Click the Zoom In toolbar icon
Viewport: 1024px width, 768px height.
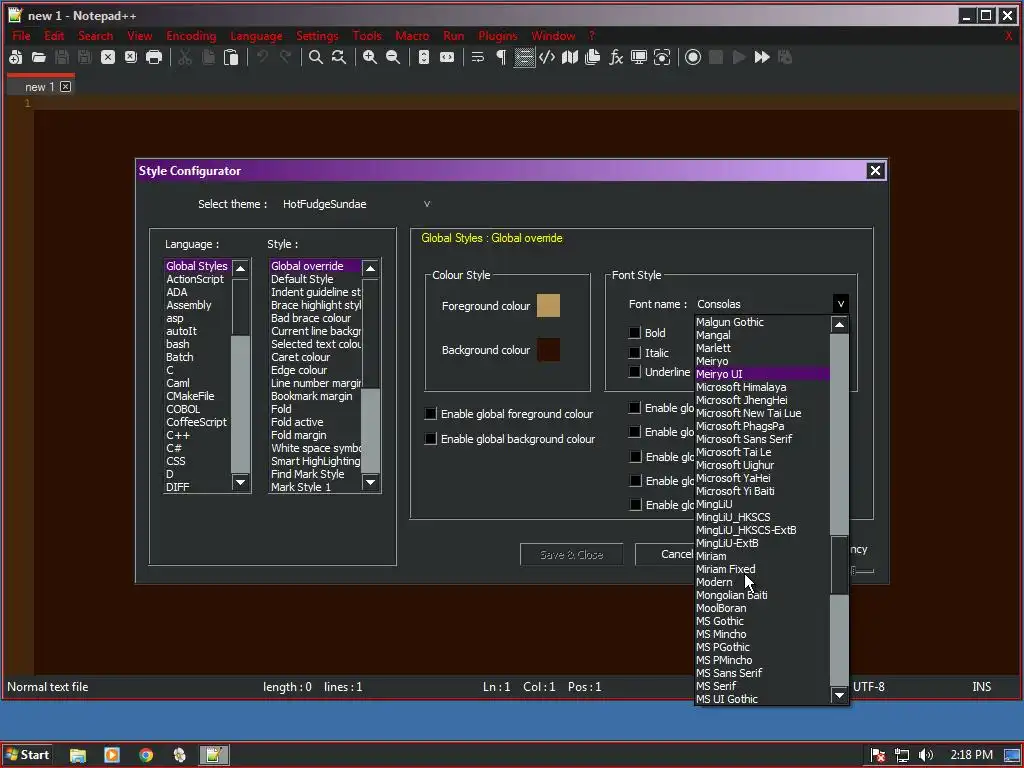coord(370,57)
